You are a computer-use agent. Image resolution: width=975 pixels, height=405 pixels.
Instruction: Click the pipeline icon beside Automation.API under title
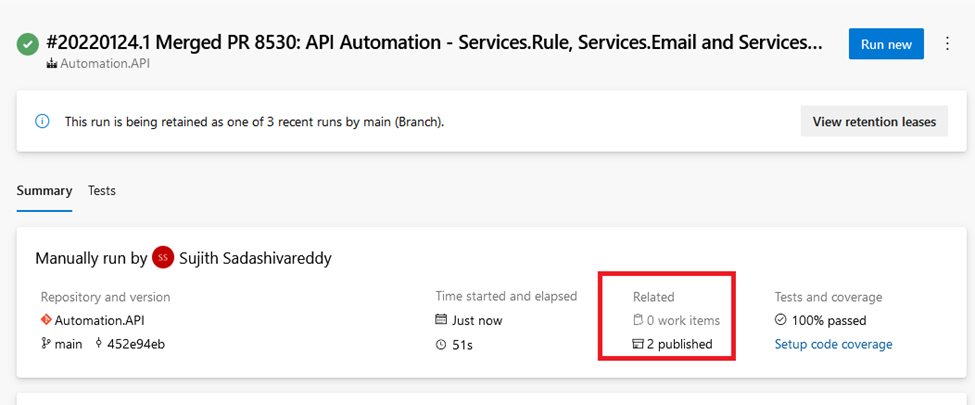(x=52, y=64)
